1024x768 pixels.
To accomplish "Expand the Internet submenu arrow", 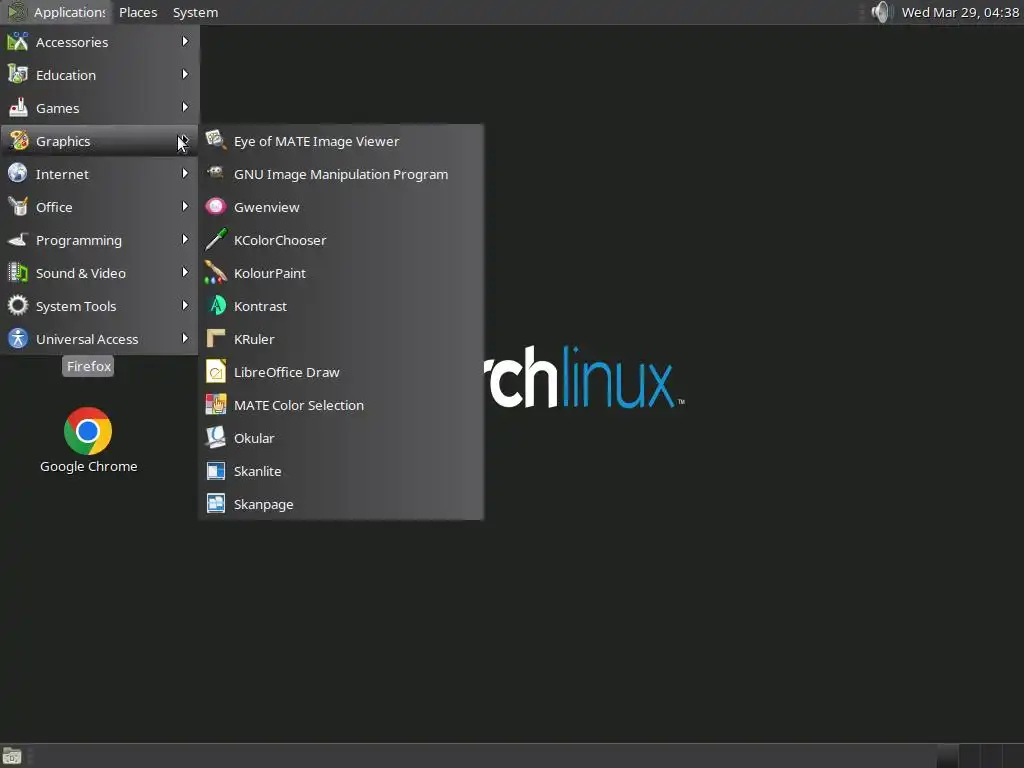I will (x=185, y=173).
